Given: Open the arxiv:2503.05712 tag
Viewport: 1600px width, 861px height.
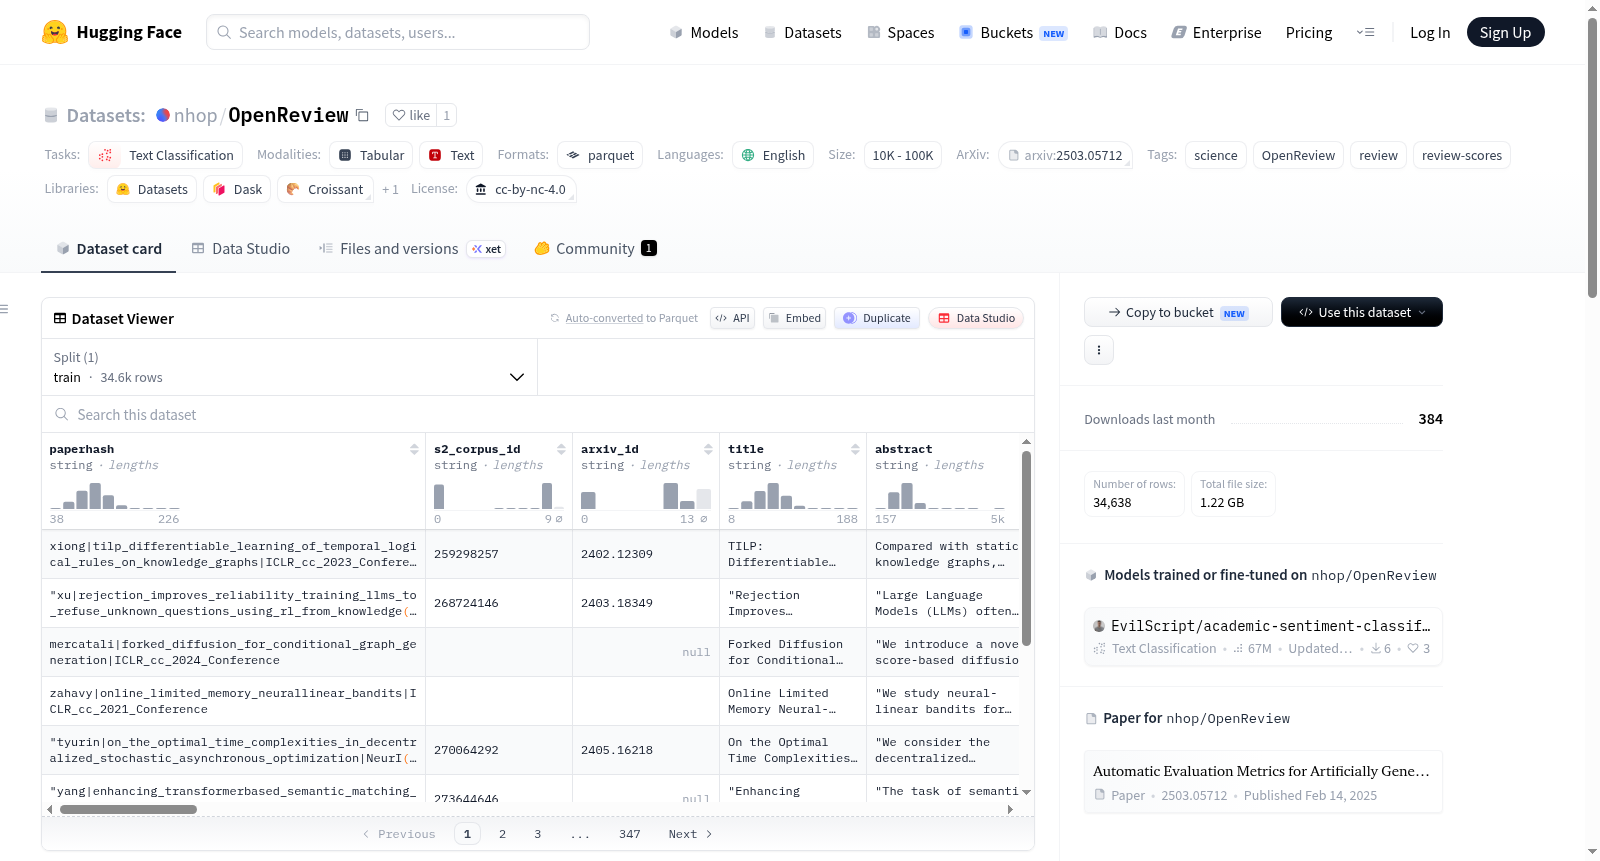Looking at the screenshot, I should click(1065, 155).
